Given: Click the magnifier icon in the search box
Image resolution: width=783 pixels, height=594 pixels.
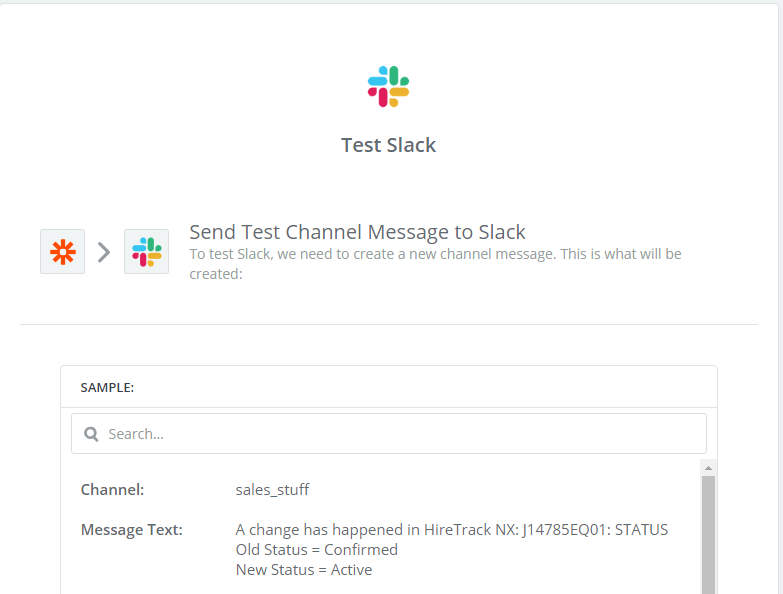Looking at the screenshot, I should tap(91, 434).
